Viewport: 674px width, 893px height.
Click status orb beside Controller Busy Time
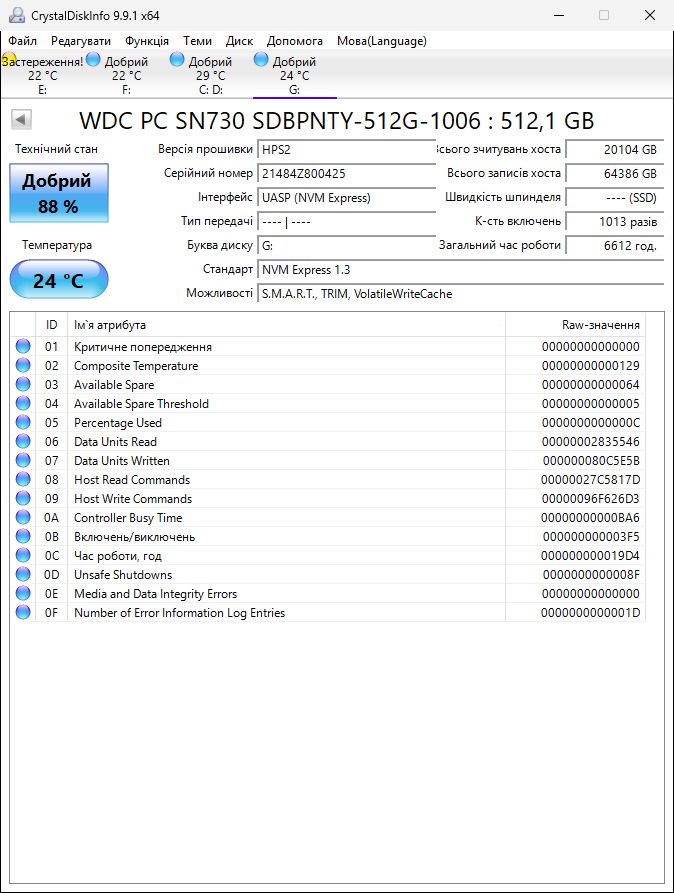click(x=23, y=517)
